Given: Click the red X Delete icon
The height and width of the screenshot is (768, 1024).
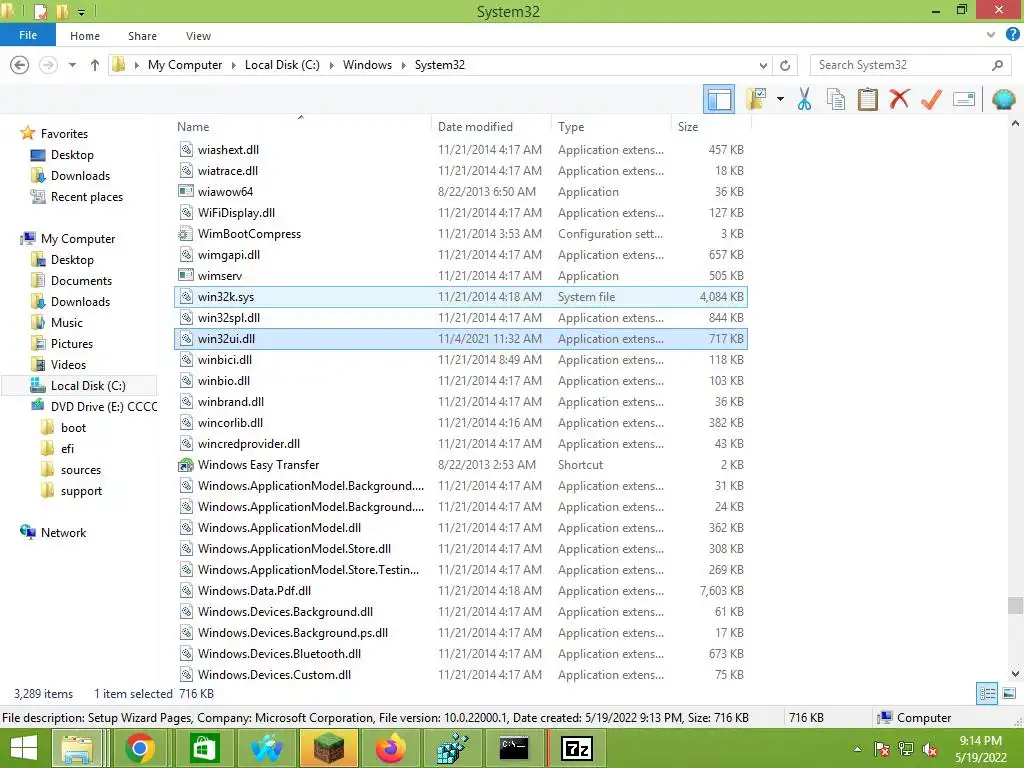Looking at the screenshot, I should (899, 100).
